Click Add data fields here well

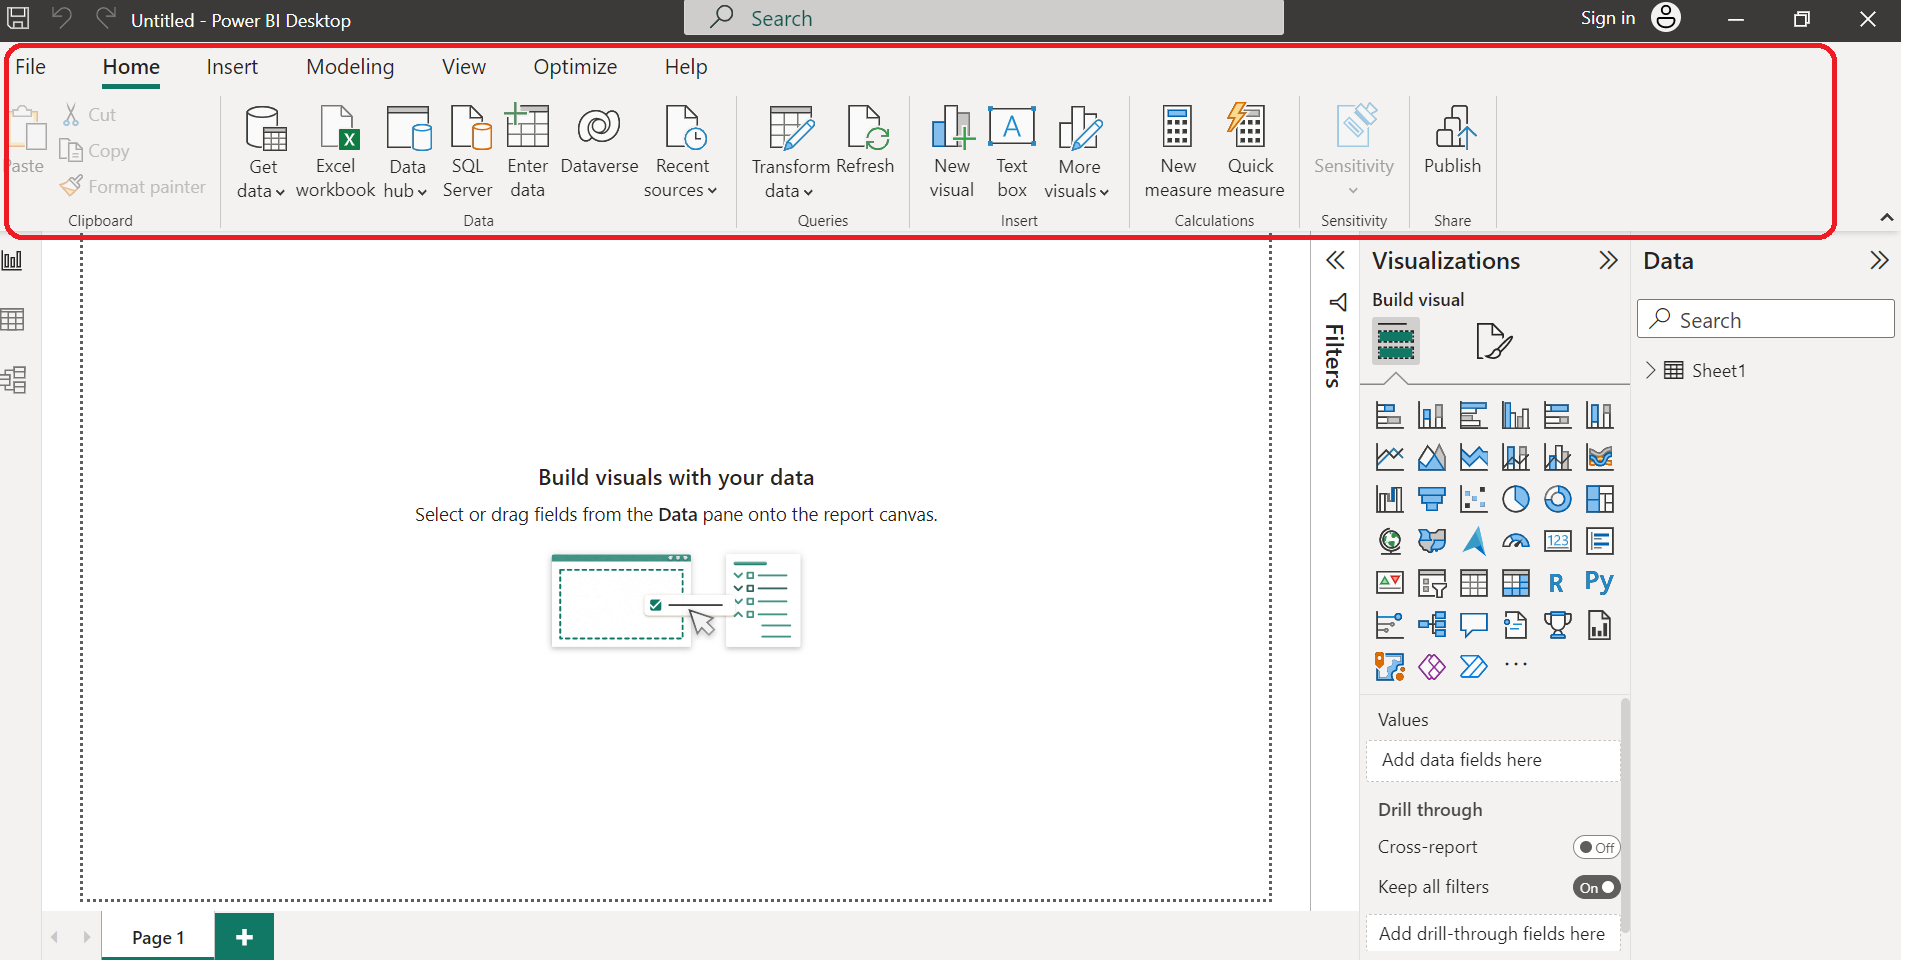pos(1493,760)
